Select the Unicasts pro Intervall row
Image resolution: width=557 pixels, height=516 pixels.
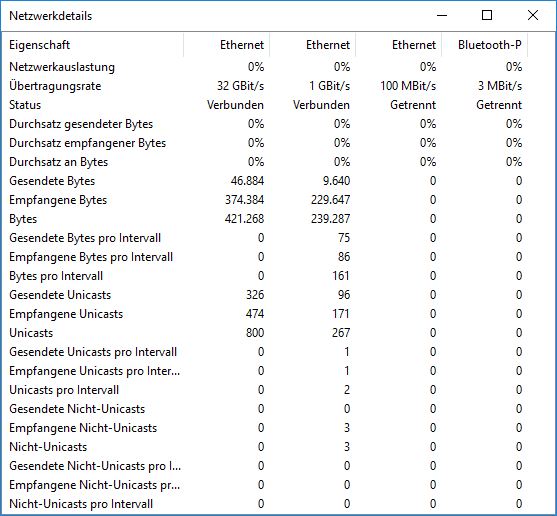click(x=265, y=390)
